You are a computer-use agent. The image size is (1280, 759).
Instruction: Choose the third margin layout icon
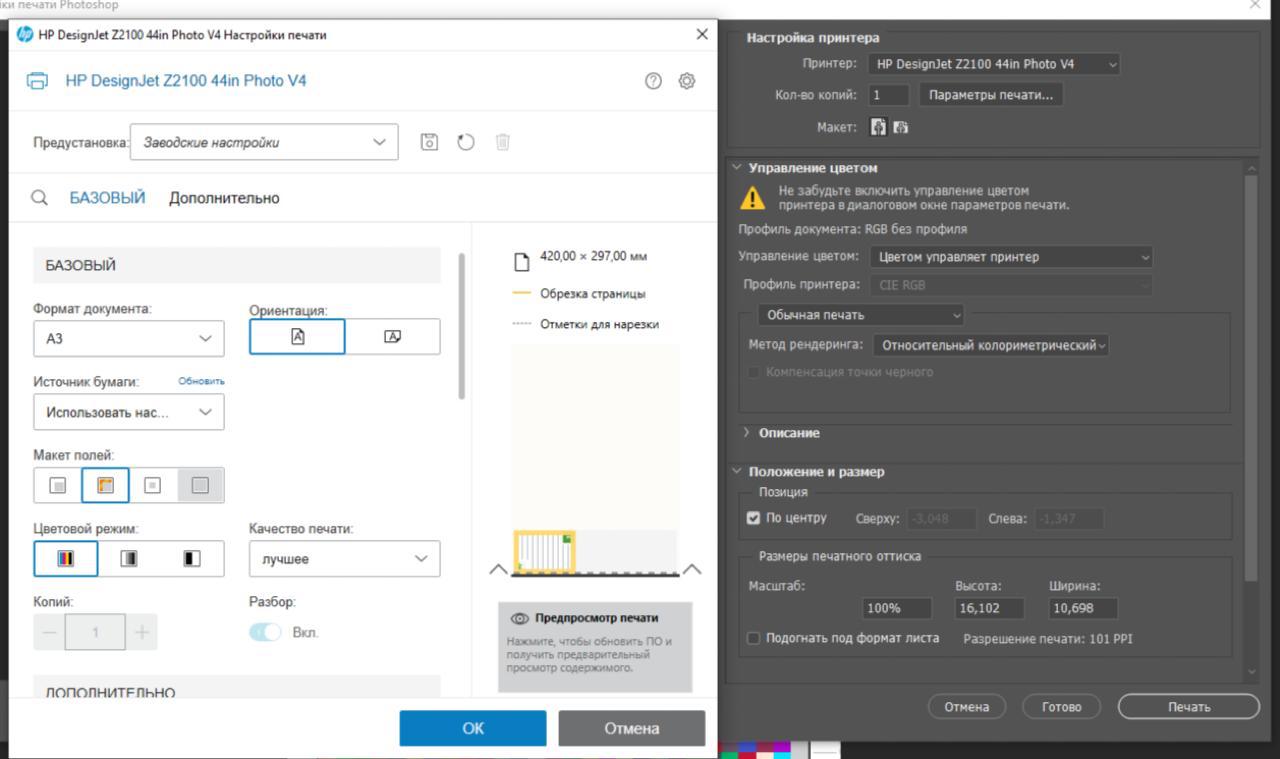(x=152, y=486)
